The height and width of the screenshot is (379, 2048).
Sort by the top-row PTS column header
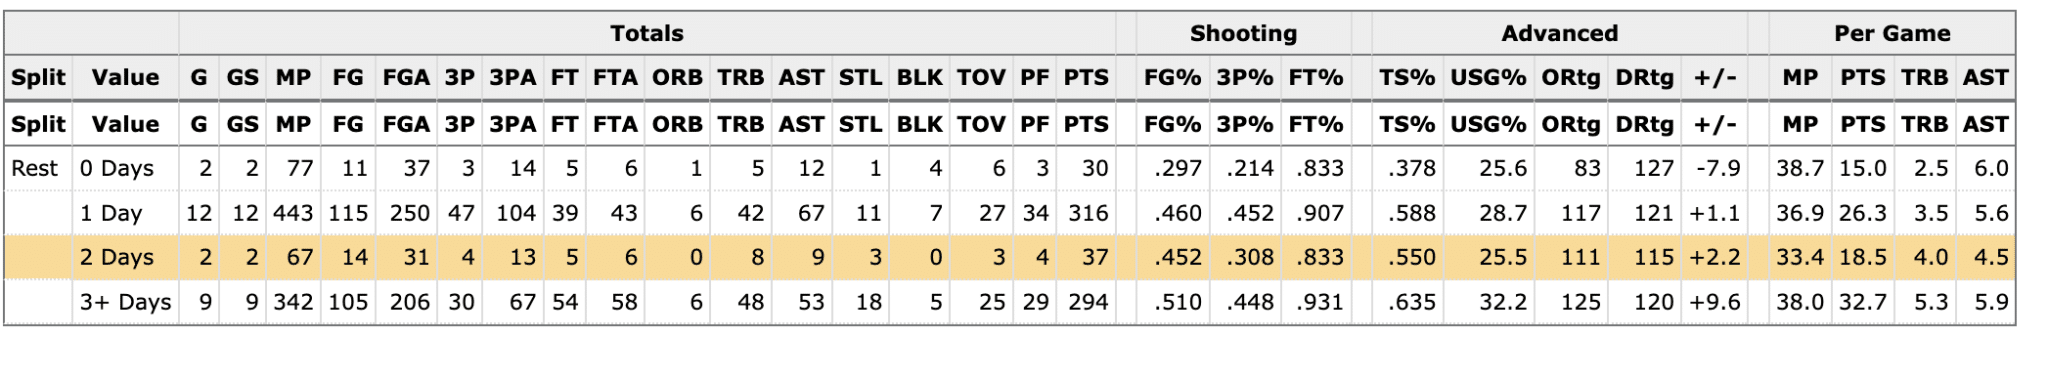1086,77
